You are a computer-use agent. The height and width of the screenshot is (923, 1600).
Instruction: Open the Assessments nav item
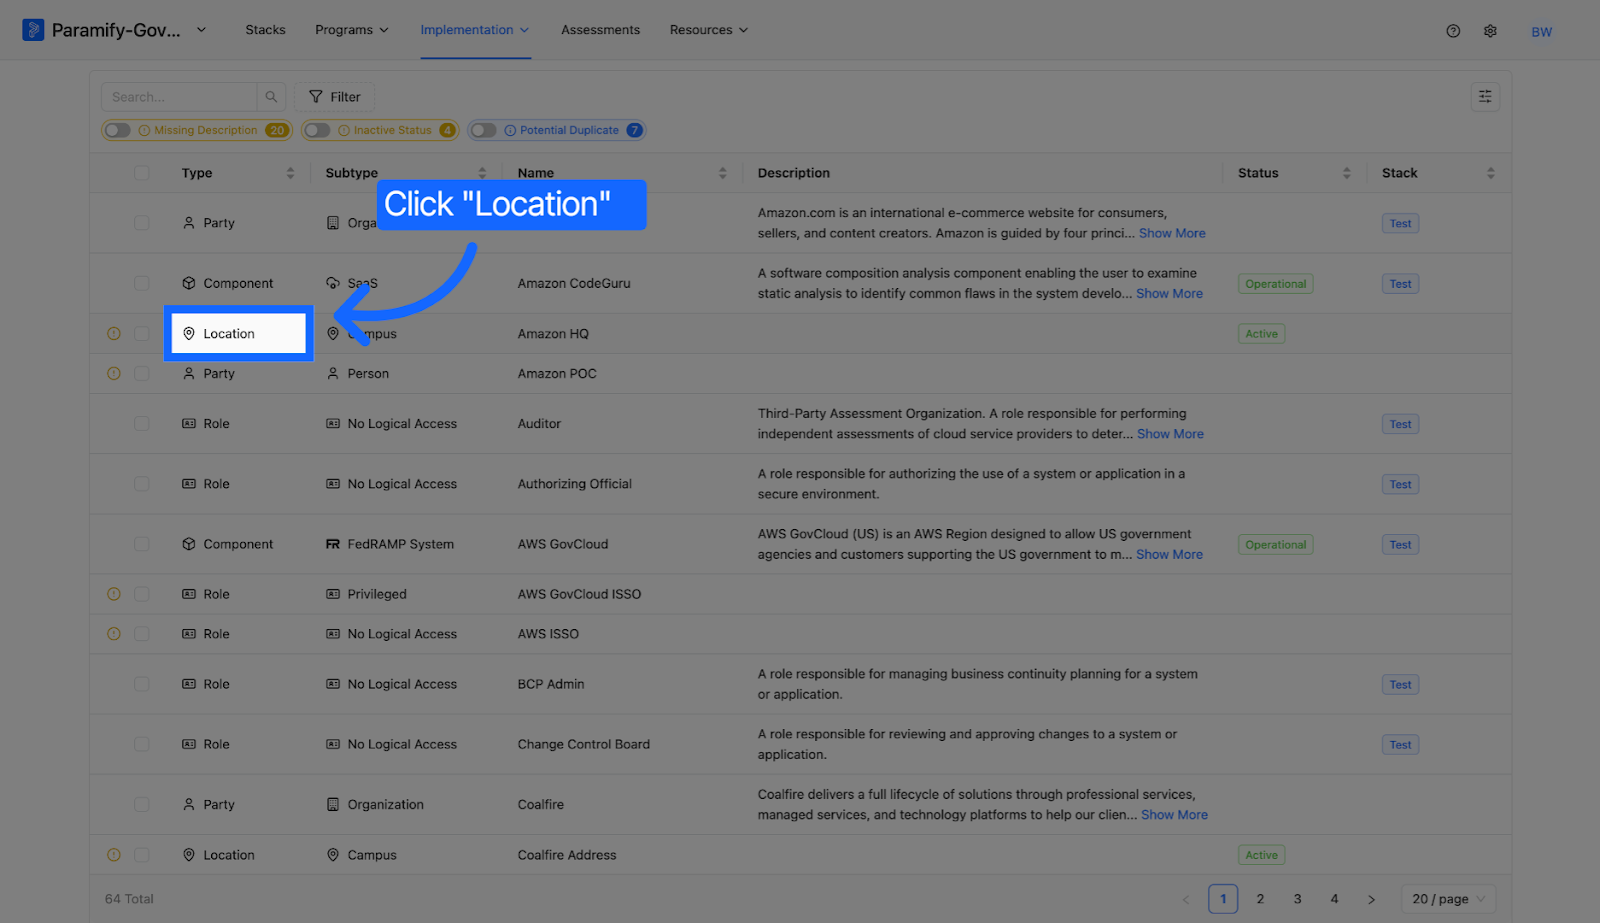point(600,30)
